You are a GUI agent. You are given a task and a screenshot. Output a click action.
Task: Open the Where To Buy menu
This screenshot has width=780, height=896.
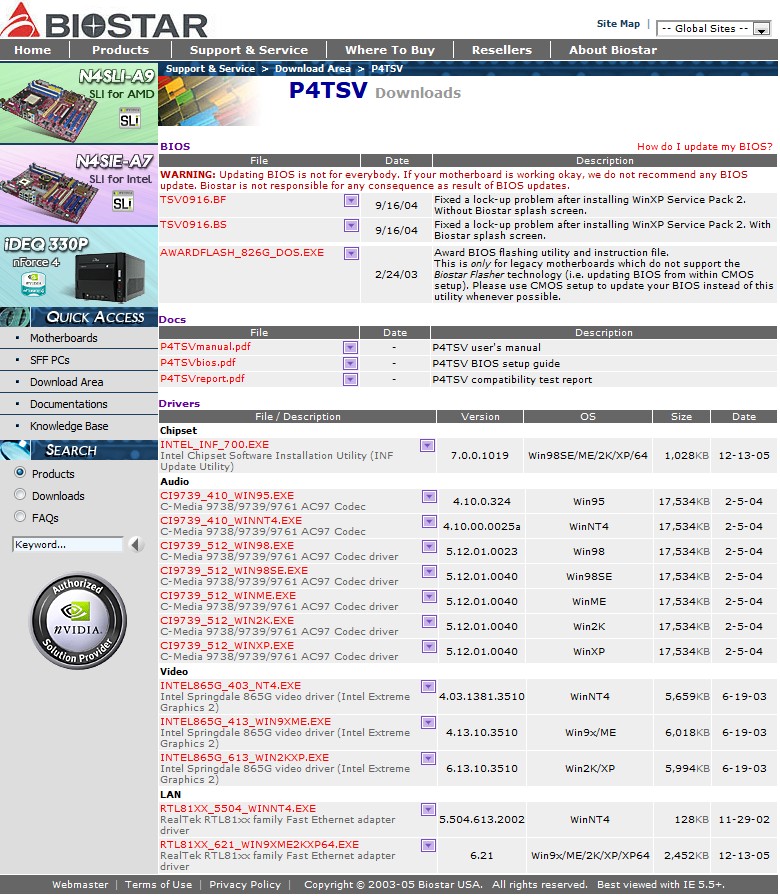[390, 50]
